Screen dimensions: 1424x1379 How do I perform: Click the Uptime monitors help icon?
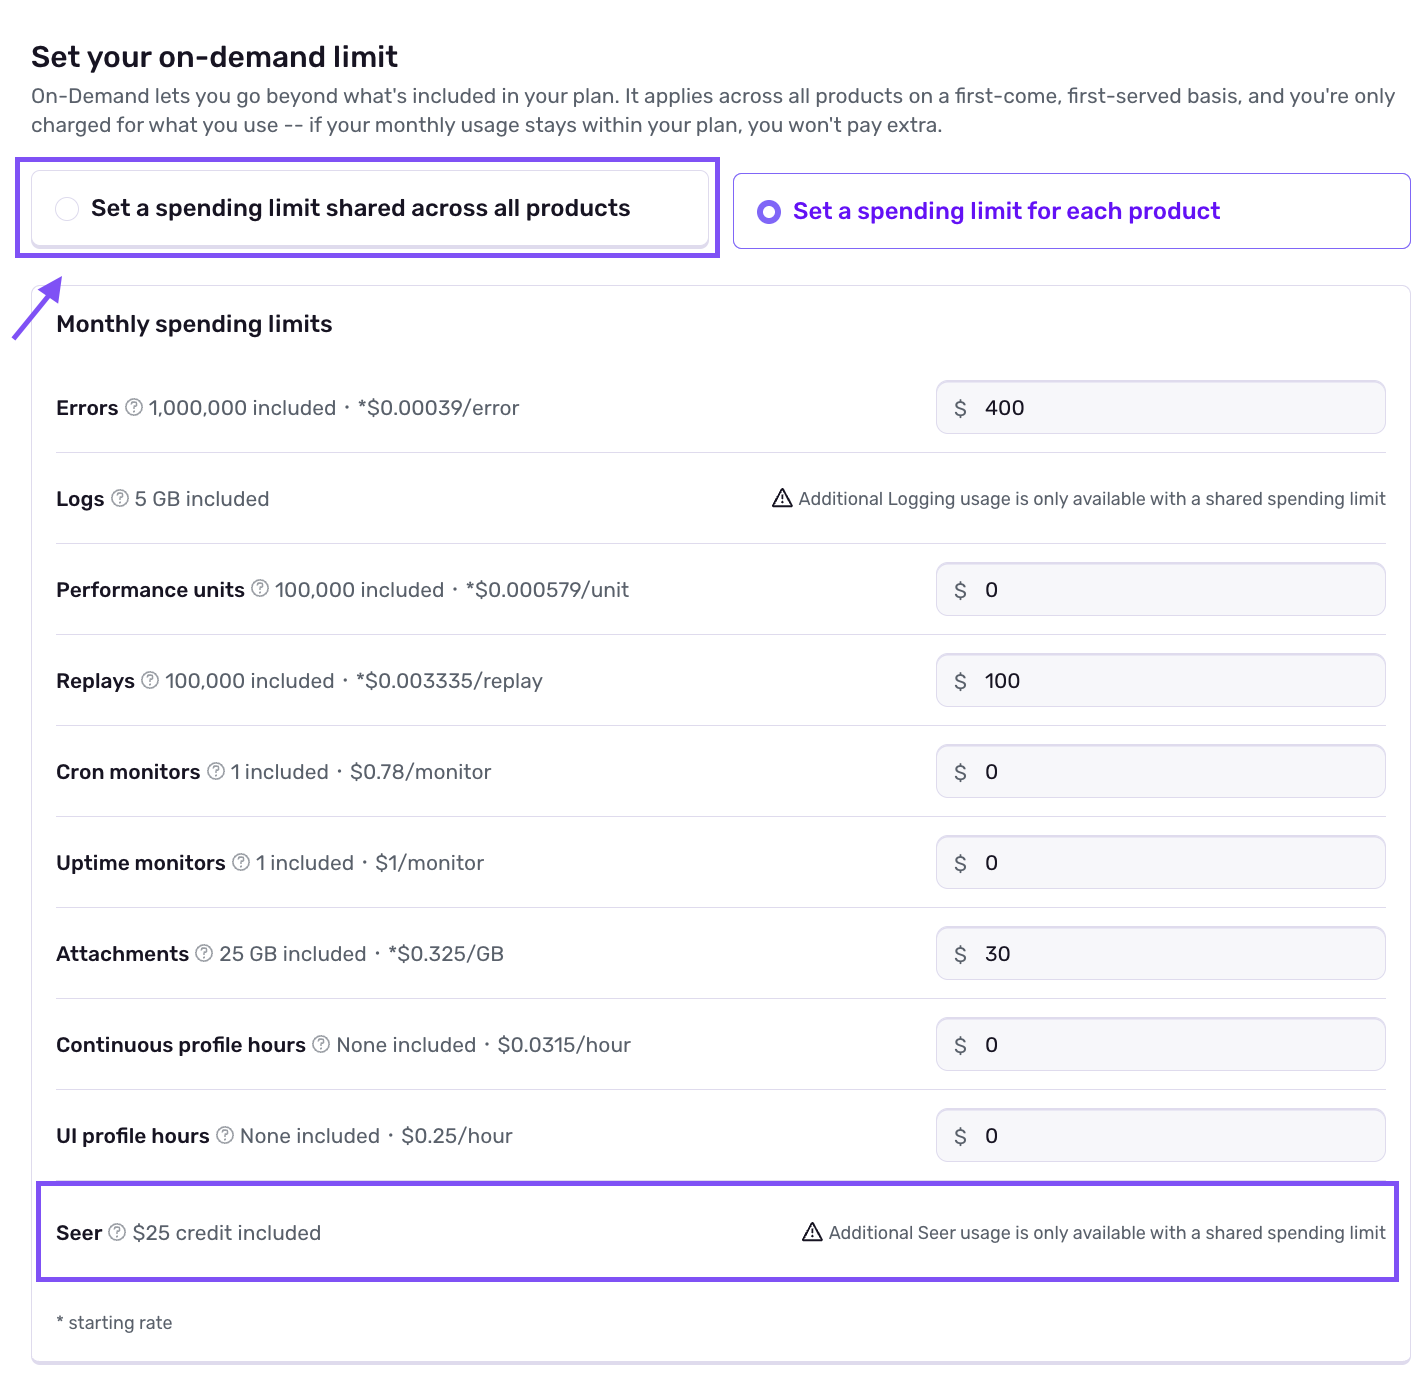[241, 862]
